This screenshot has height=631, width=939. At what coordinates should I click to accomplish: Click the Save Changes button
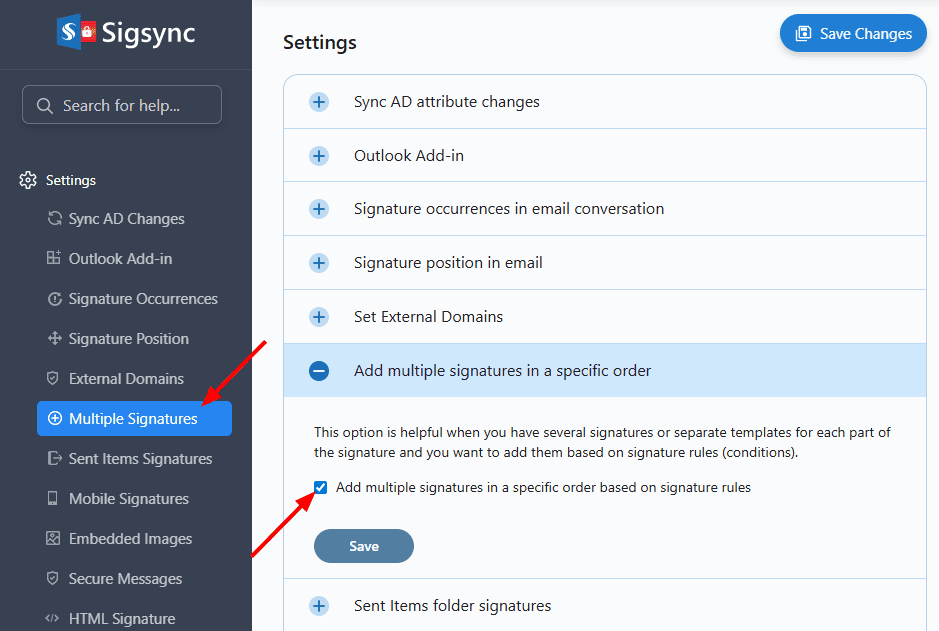(853, 33)
